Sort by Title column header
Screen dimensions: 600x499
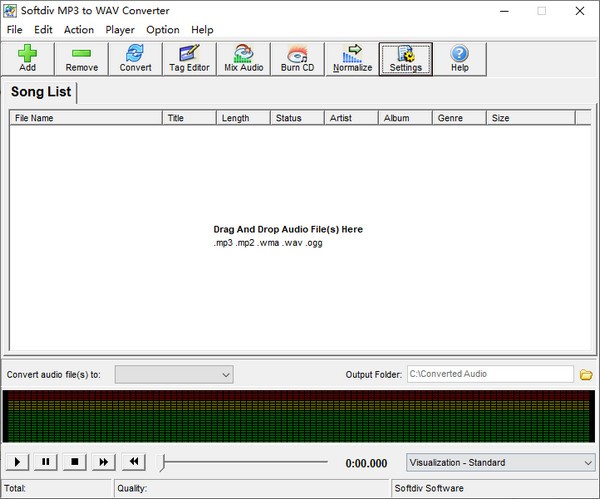click(x=189, y=118)
